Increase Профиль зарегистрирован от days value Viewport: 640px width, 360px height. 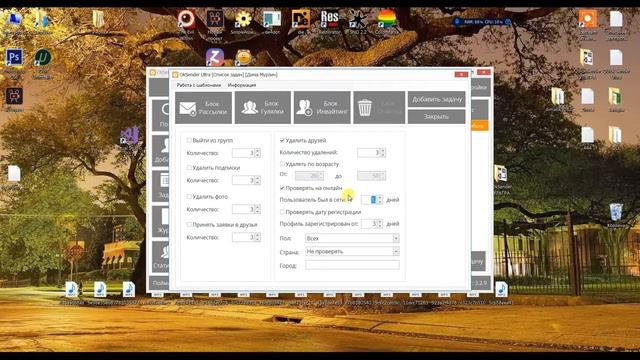point(380,221)
